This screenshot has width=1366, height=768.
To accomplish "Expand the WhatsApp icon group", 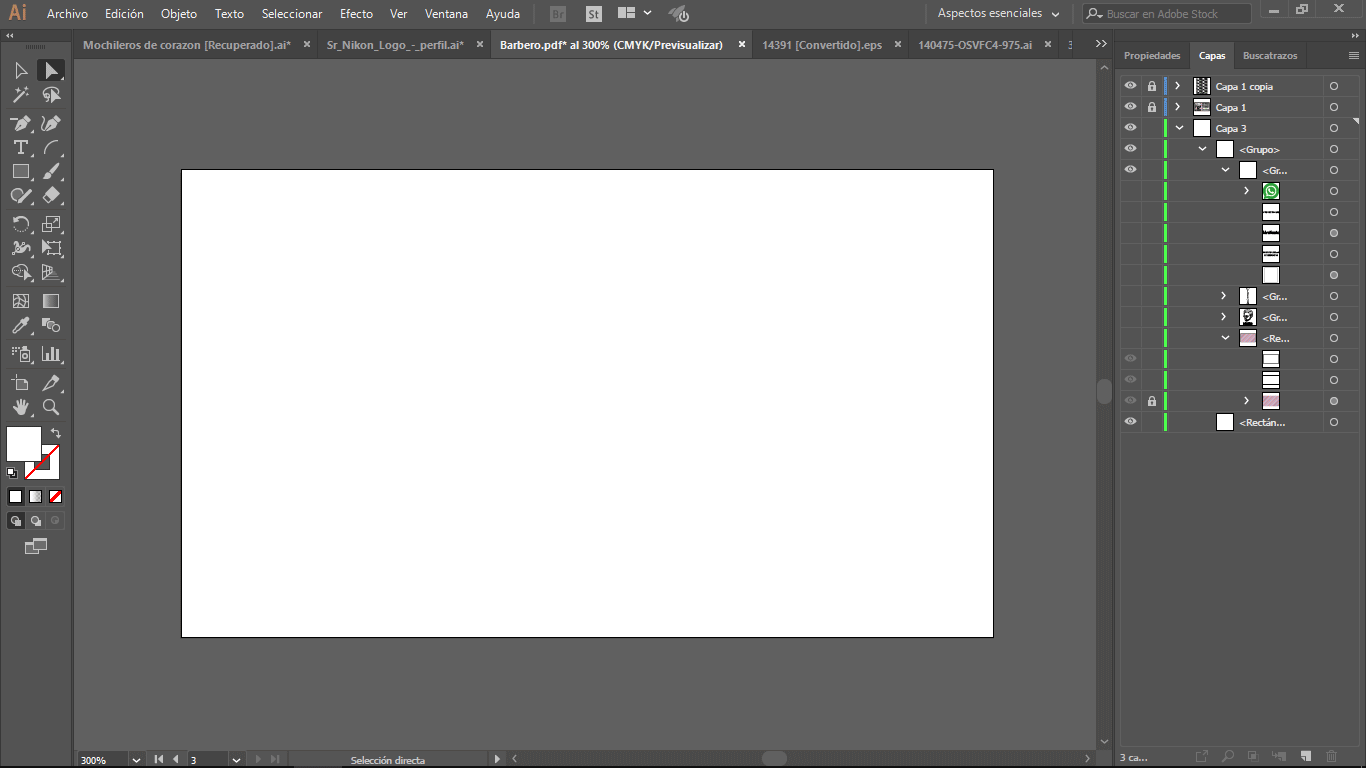I will (x=1246, y=191).
